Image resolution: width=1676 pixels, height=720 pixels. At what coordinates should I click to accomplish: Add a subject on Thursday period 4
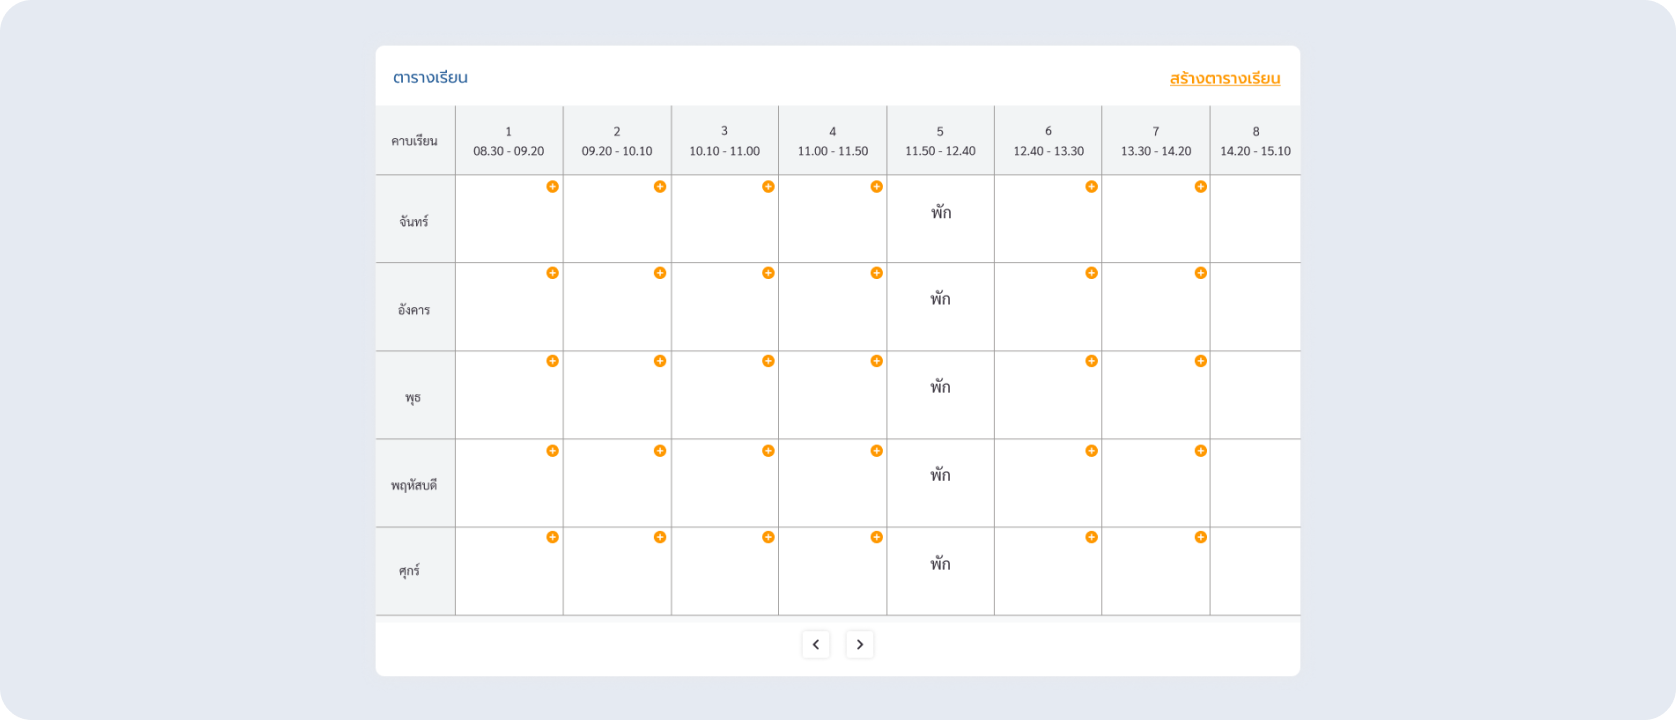[x=876, y=451]
